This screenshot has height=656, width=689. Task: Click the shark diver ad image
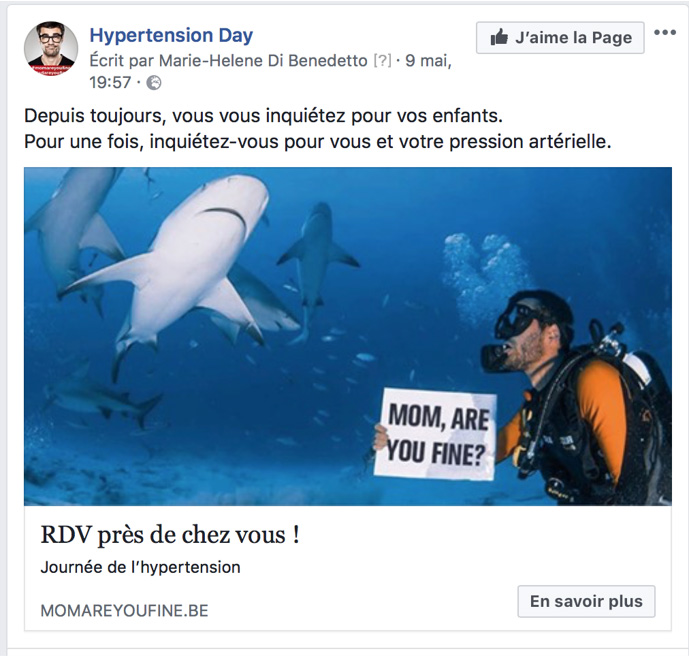tap(348, 336)
